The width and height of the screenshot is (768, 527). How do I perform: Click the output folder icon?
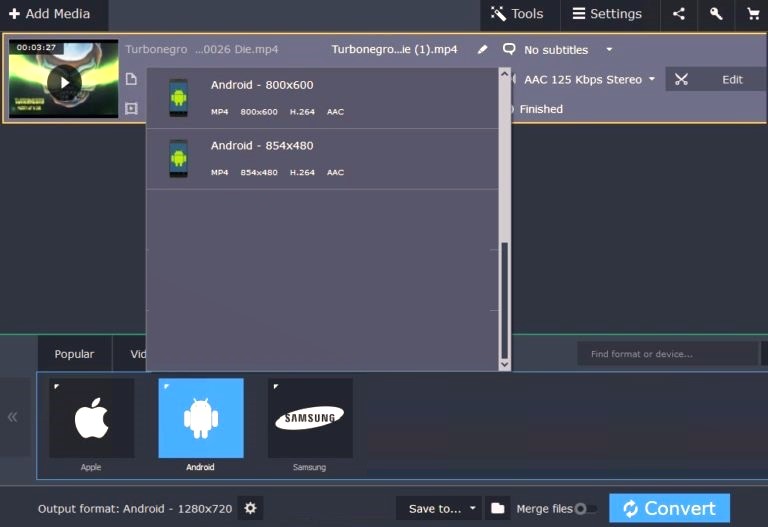[x=498, y=508]
